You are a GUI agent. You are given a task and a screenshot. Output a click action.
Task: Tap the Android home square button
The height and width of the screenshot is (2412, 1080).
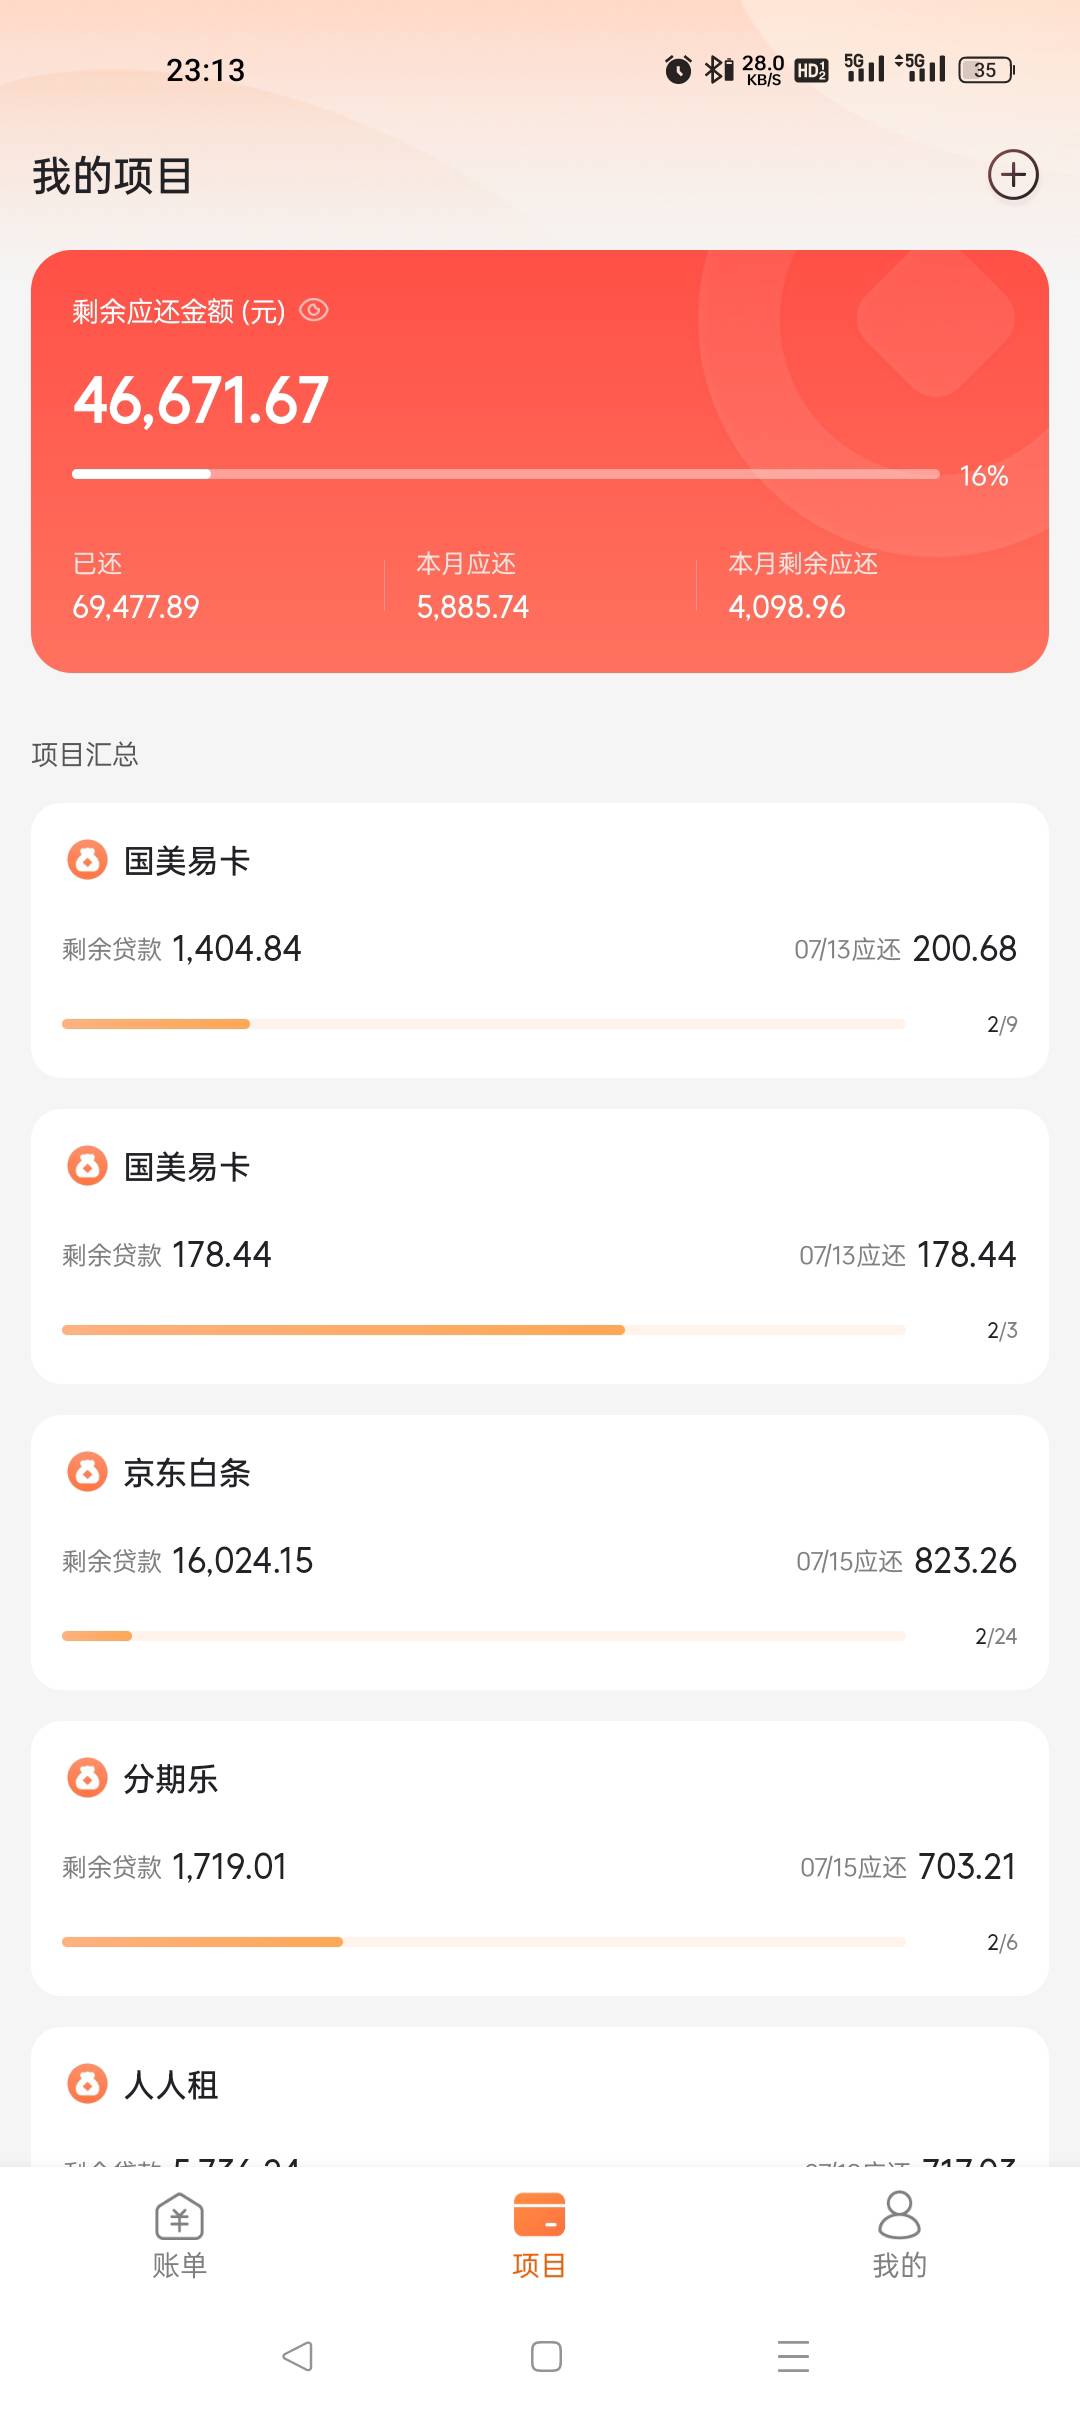pyautogui.click(x=546, y=2356)
